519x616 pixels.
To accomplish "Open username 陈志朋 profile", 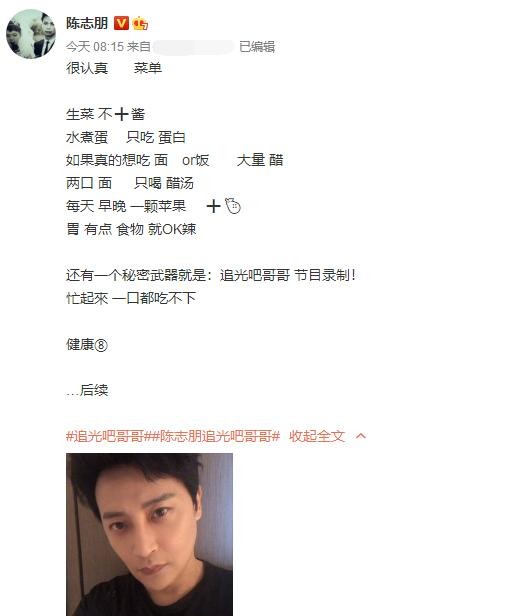I will [x=87, y=23].
